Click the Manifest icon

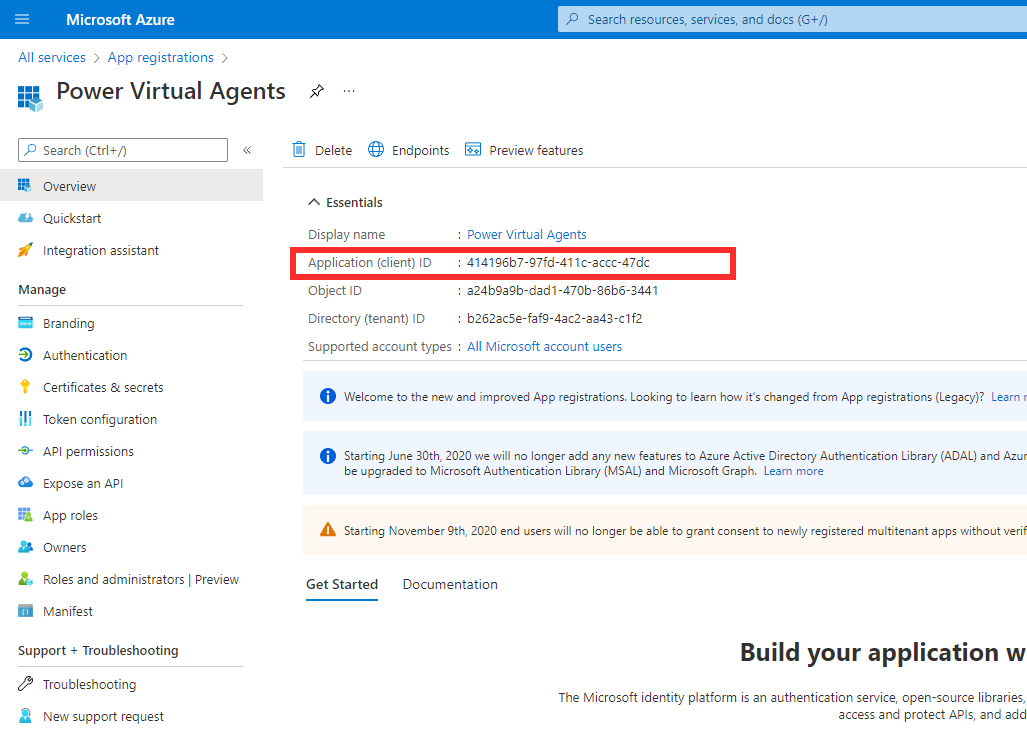[x=26, y=611]
